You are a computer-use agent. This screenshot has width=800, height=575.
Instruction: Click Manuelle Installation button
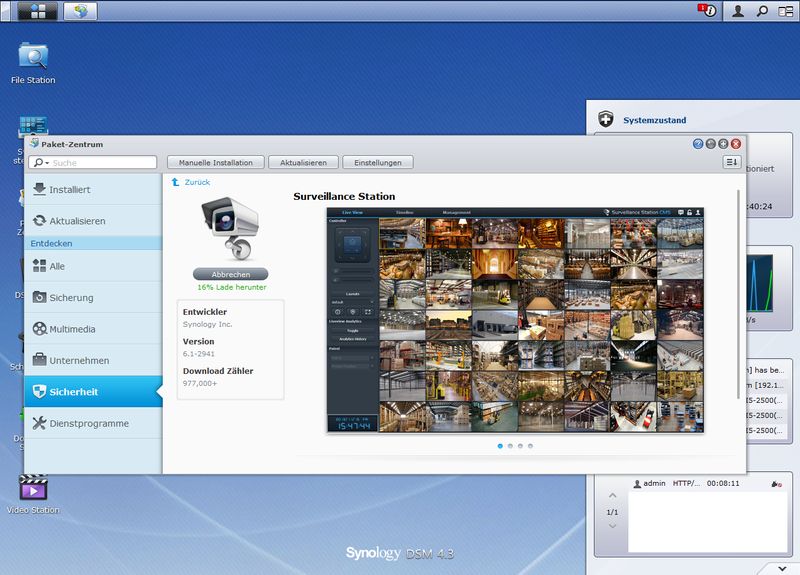click(215, 162)
